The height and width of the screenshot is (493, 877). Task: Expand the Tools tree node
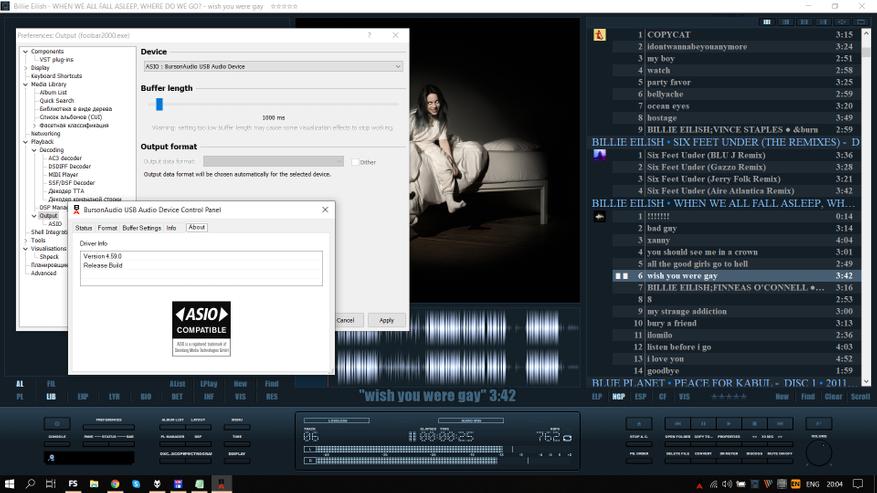point(25,240)
